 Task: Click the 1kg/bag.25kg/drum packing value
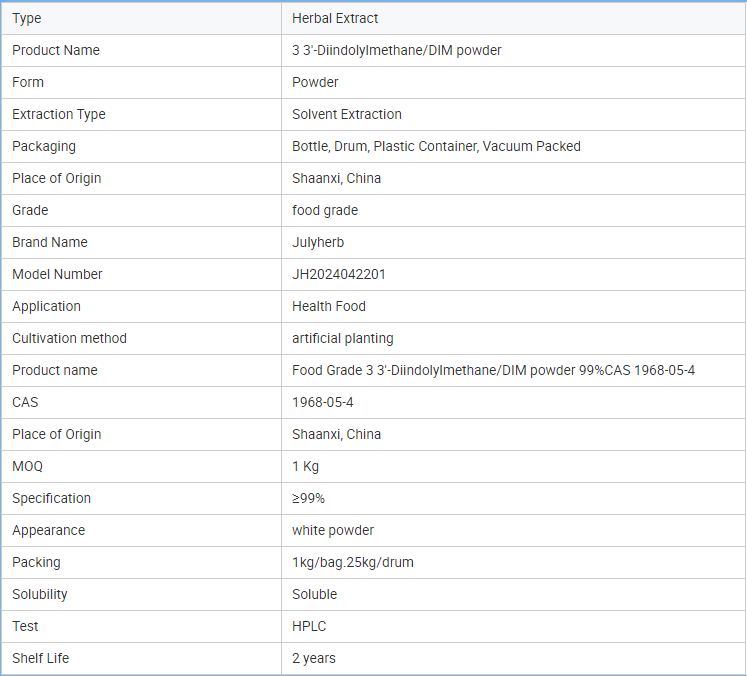click(x=353, y=562)
